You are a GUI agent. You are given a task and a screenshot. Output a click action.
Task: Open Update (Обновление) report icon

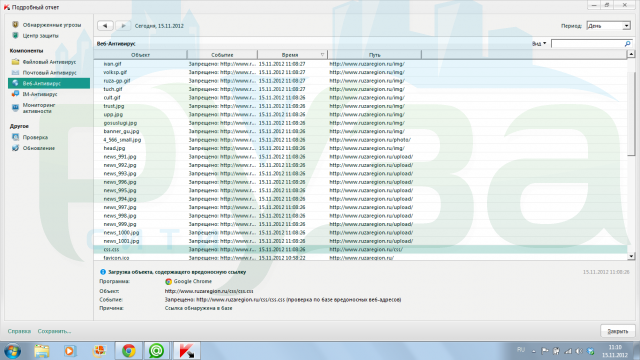pos(16,148)
